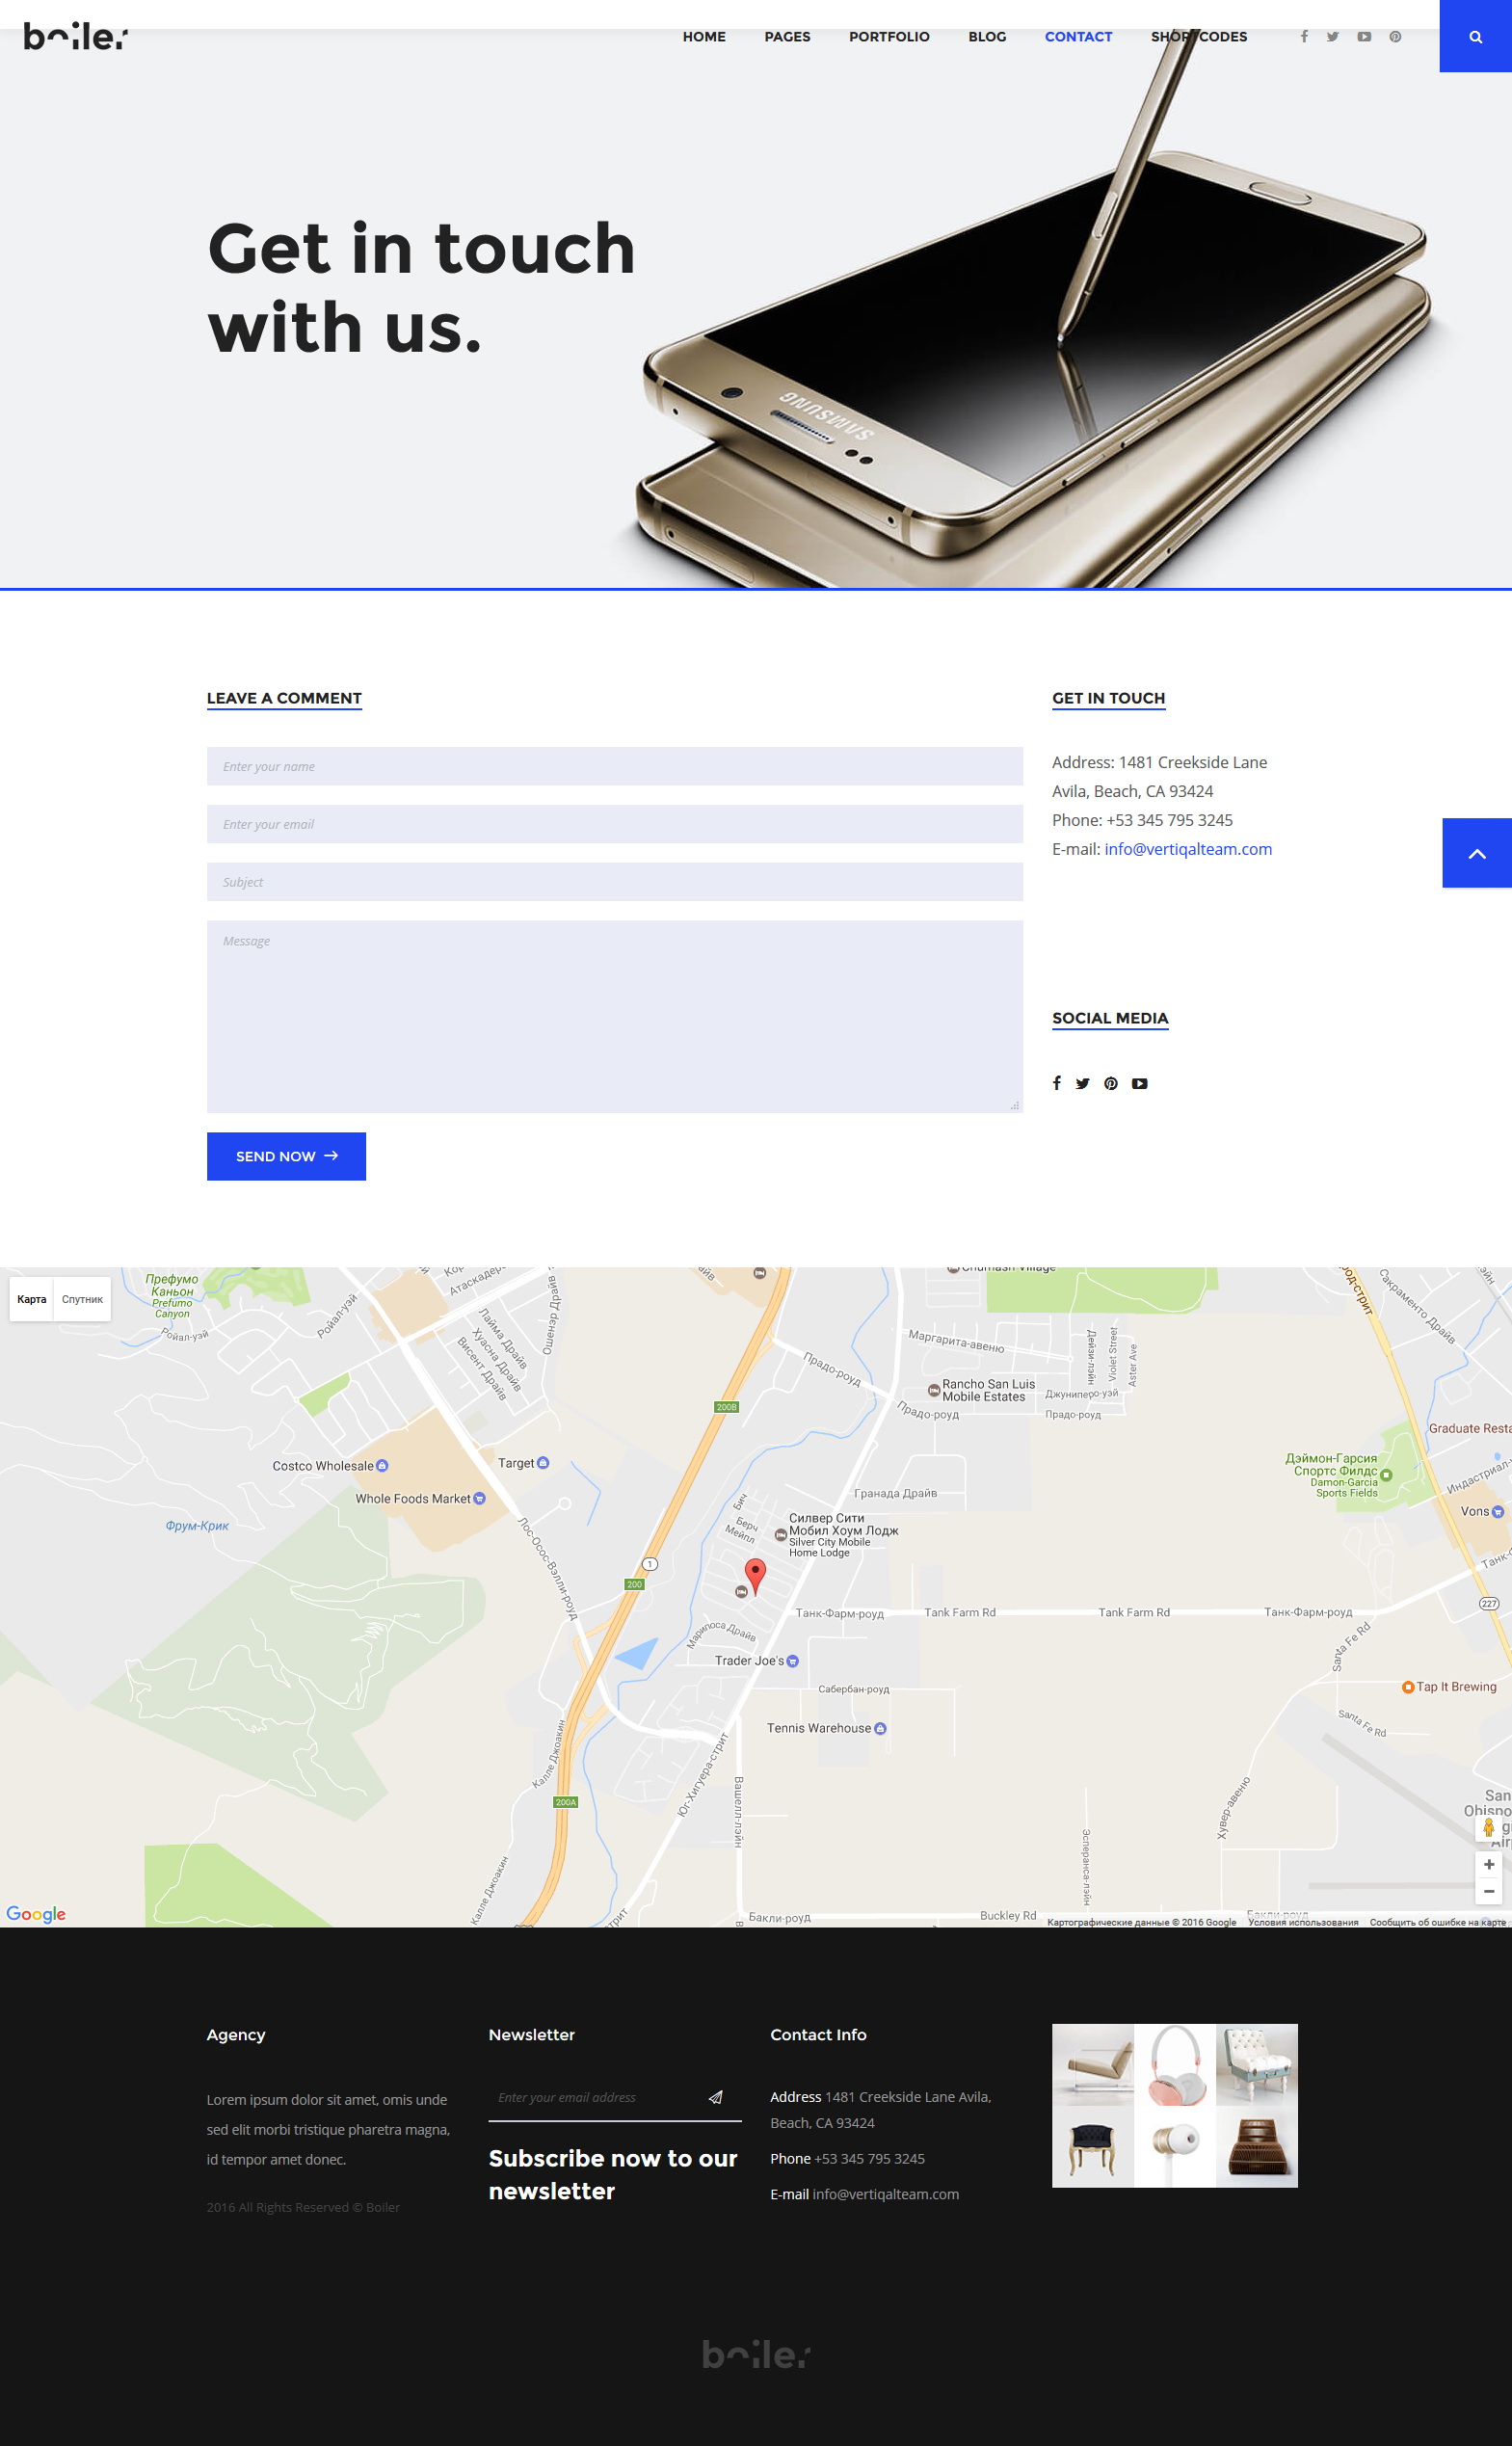Focus the Enter your name field

pyautogui.click(x=615, y=766)
